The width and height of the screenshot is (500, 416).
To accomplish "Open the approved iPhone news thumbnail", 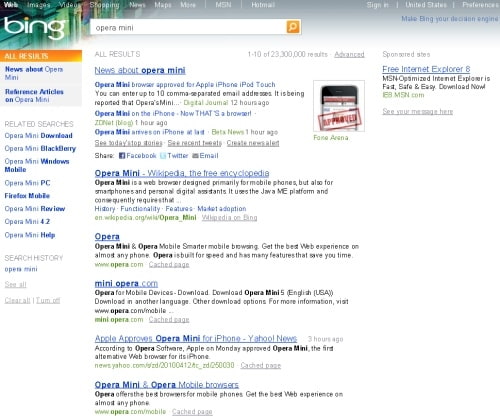I will (x=339, y=106).
